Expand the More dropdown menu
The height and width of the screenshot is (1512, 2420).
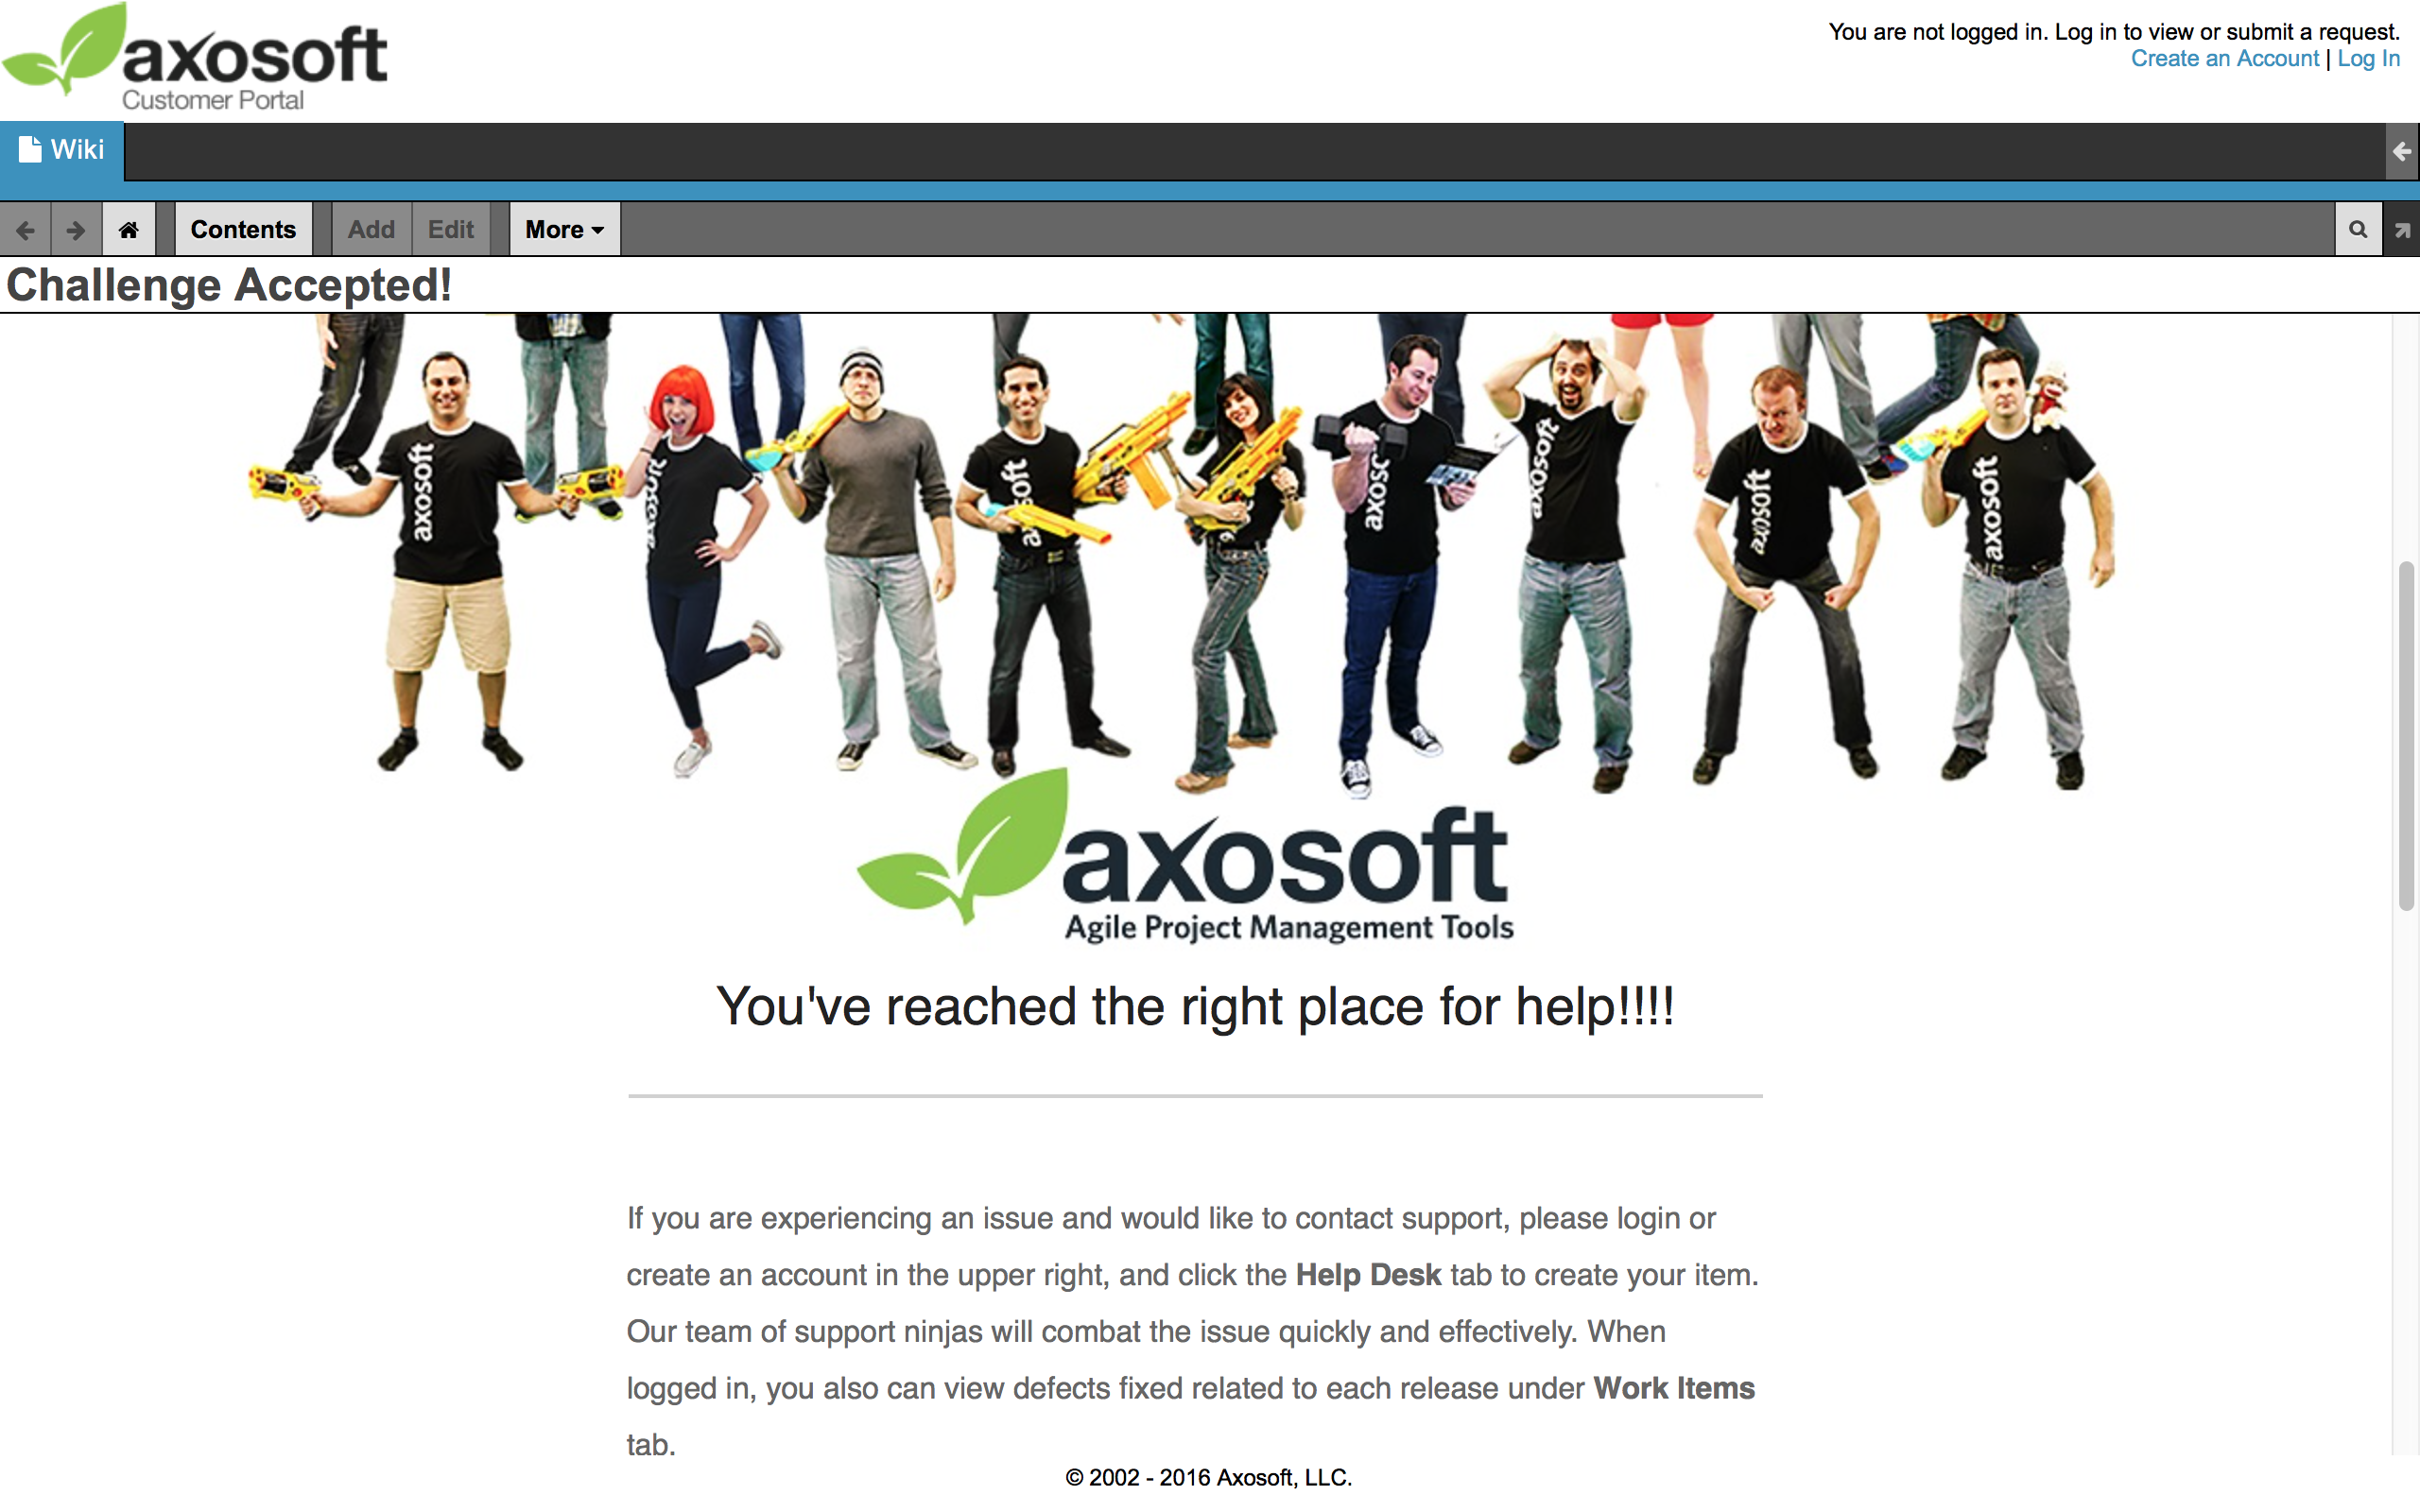pos(565,230)
